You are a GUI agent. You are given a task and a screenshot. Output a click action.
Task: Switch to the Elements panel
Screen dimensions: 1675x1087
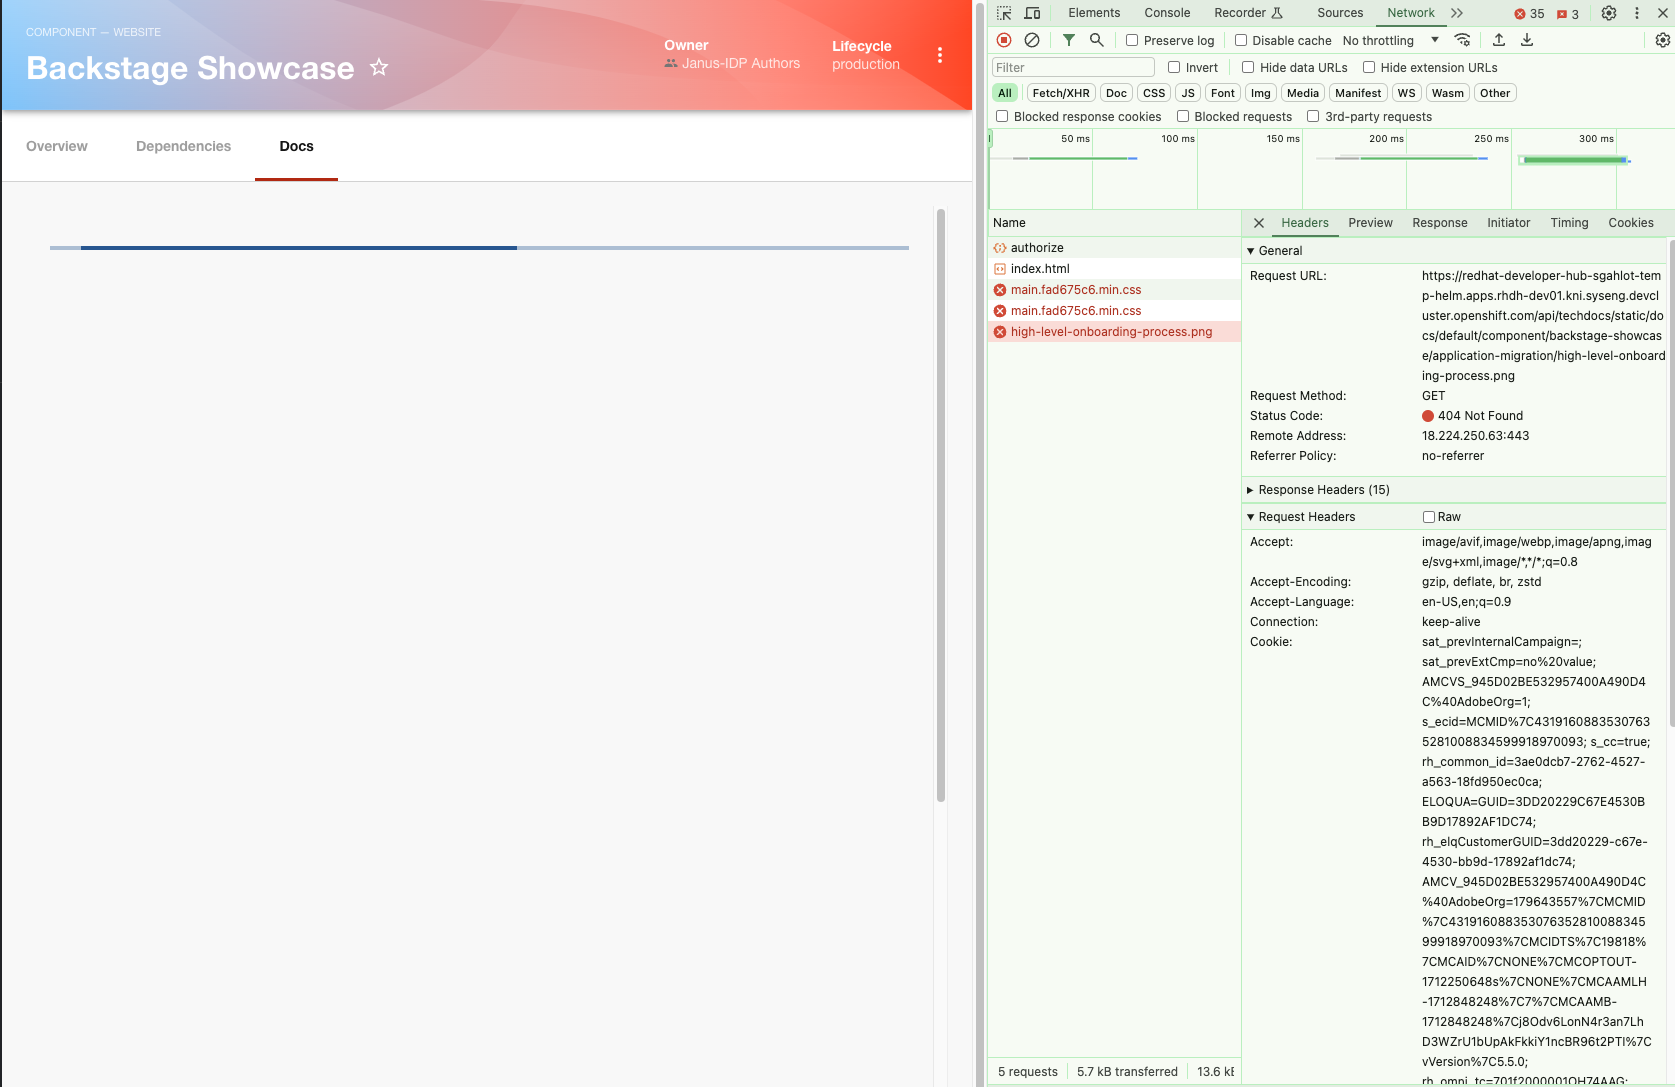tap(1094, 13)
